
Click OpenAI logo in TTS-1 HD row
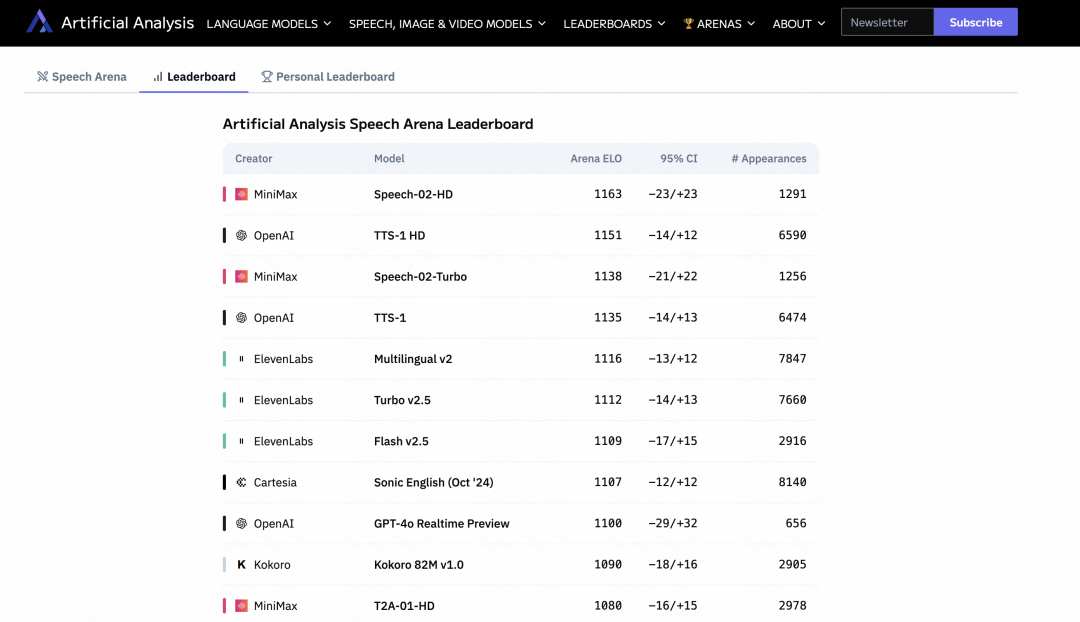[x=241, y=236]
